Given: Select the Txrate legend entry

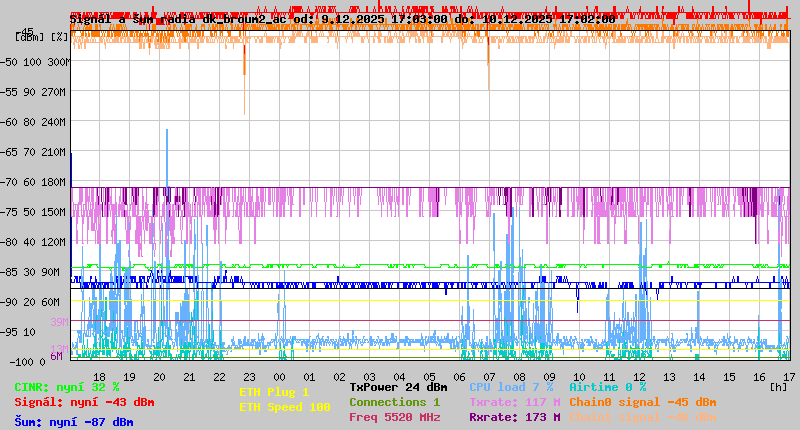Looking at the screenshot, I should [x=514, y=402].
